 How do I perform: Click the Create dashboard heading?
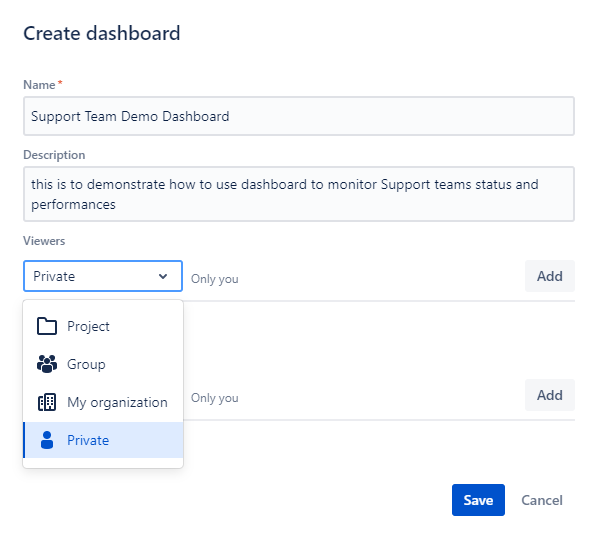click(102, 34)
